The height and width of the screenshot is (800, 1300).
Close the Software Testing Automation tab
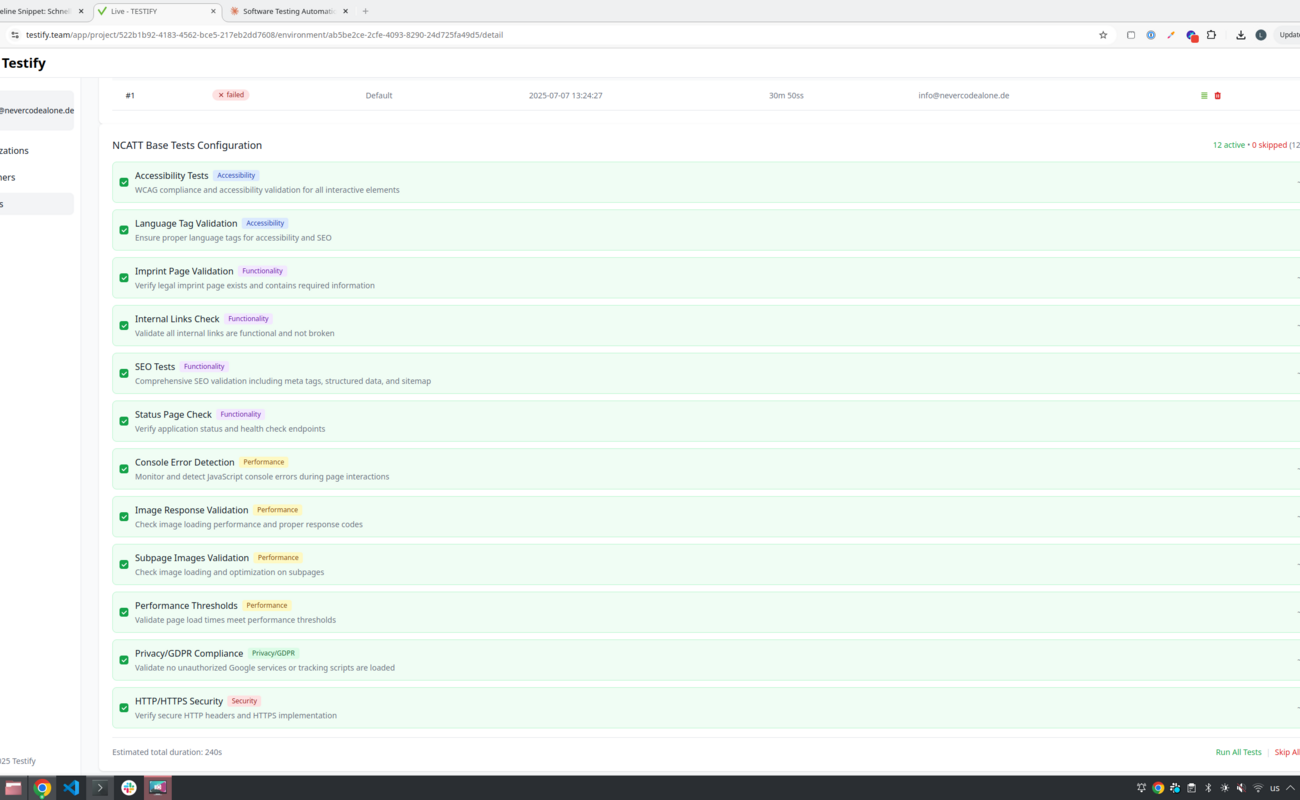[345, 11]
